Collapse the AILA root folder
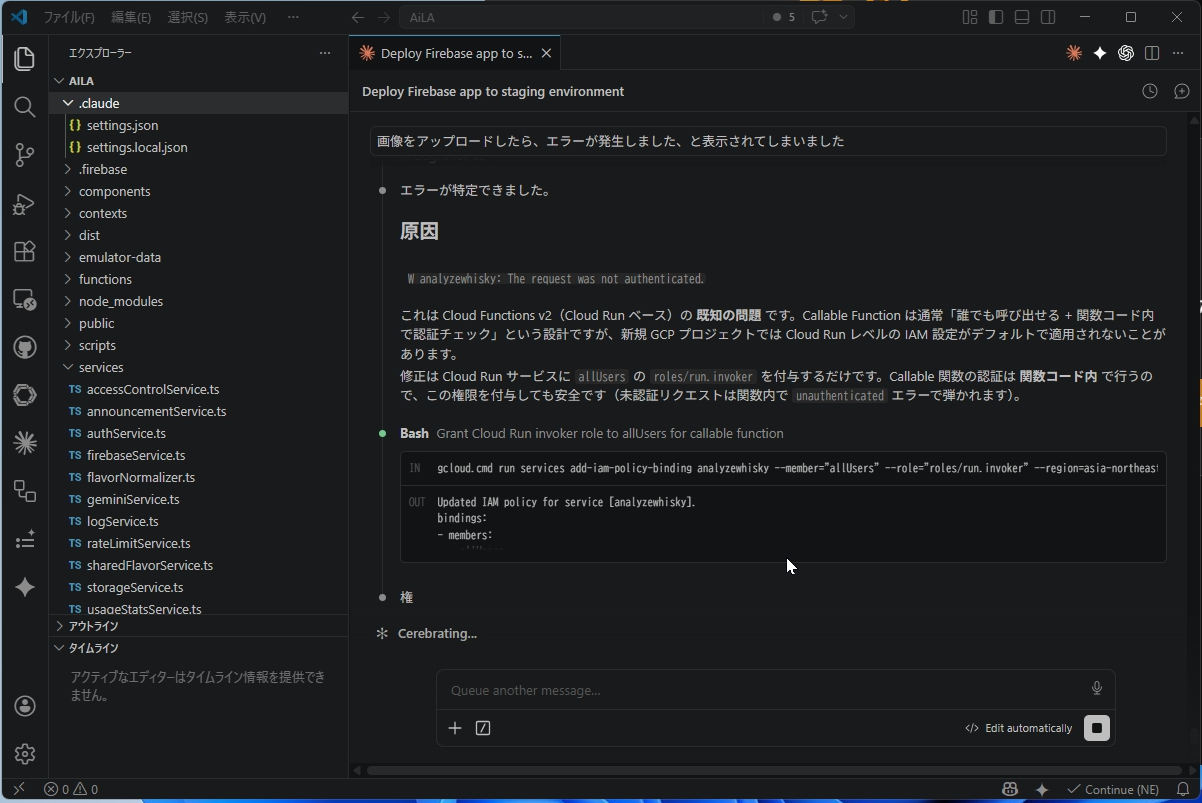This screenshot has height=803, width=1202. [x=198, y=81]
